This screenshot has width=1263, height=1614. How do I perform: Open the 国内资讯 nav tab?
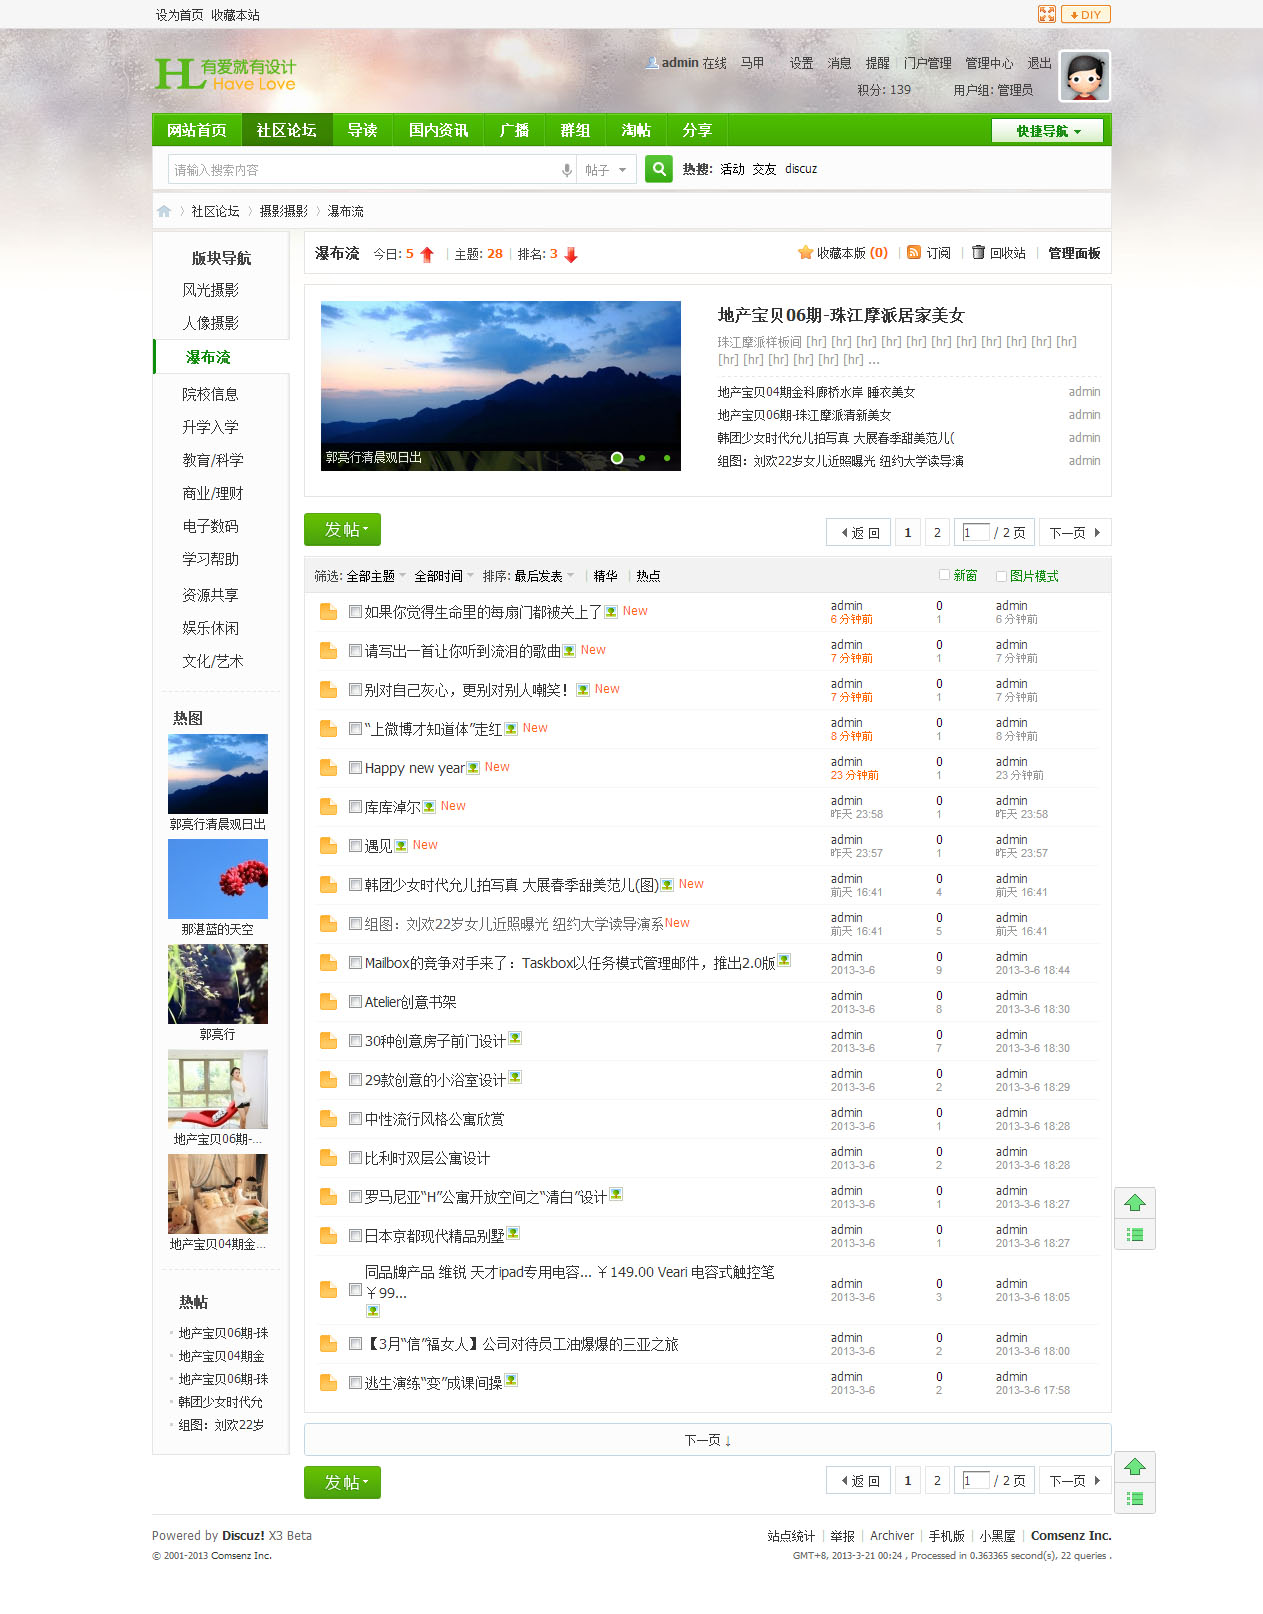[439, 130]
